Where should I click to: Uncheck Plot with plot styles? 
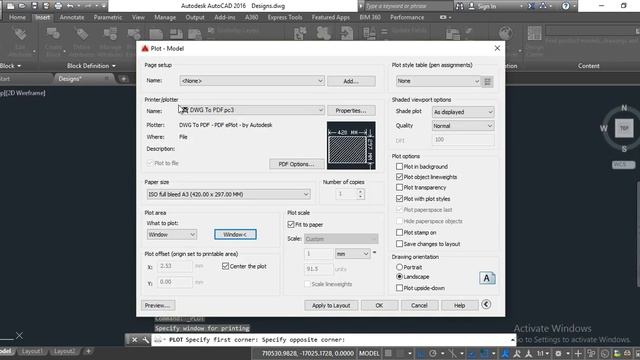[399, 199]
